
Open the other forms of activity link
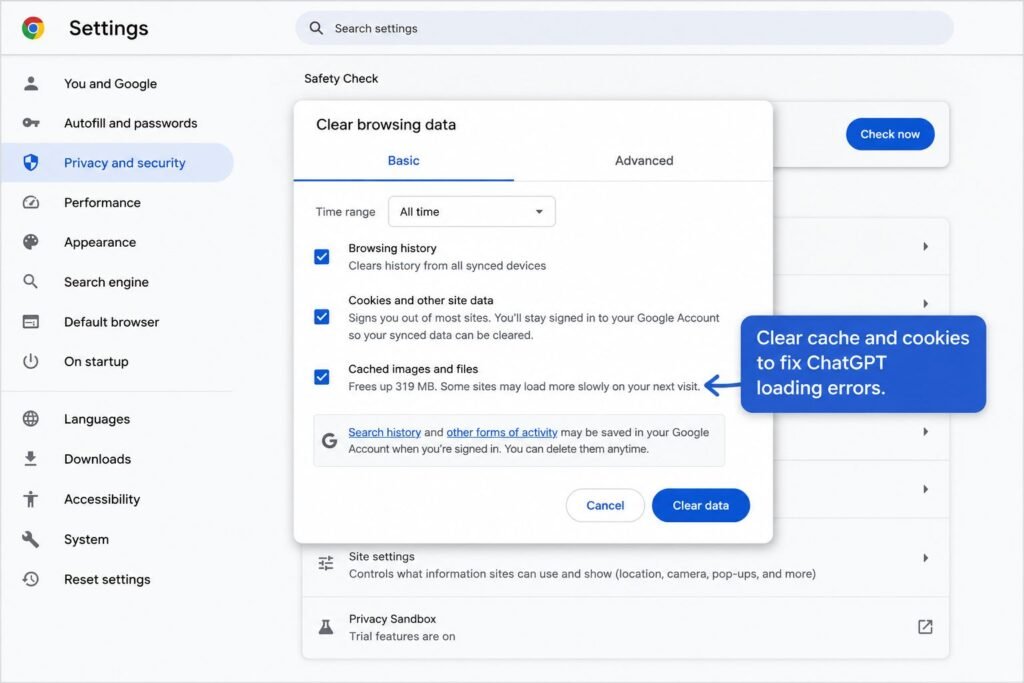pos(502,432)
